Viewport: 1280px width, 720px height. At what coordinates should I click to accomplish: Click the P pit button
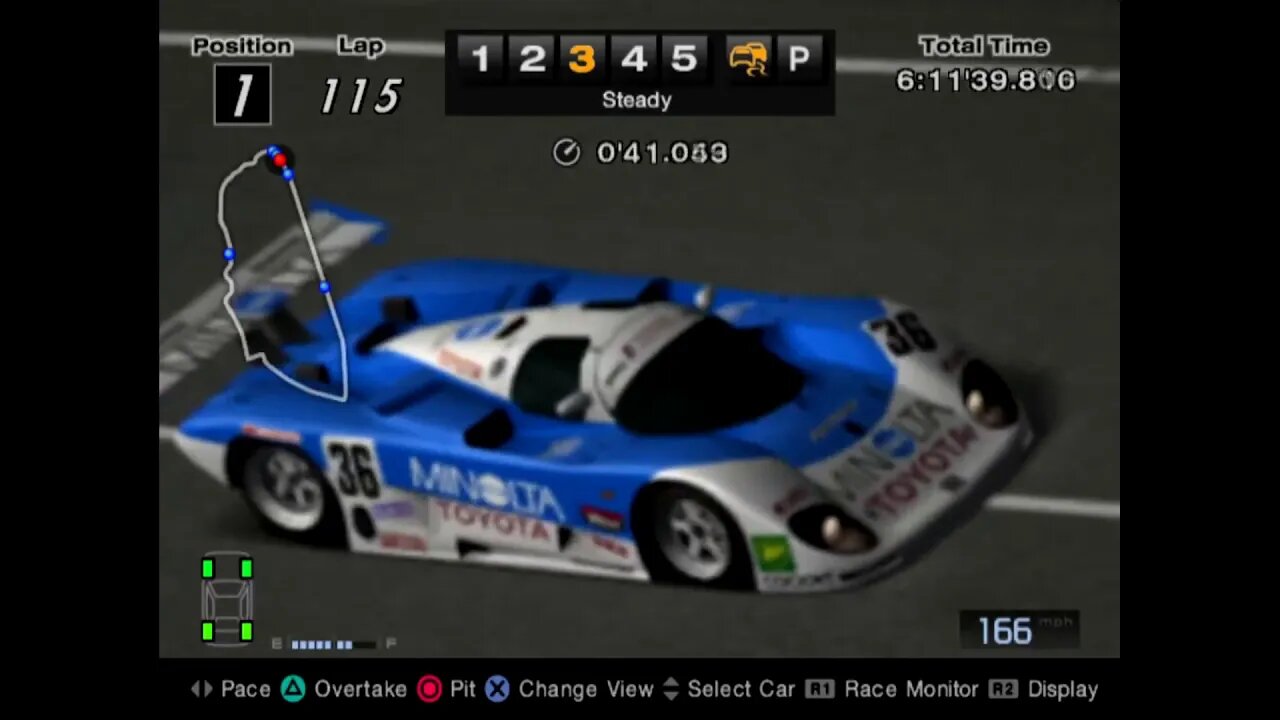click(798, 59)
